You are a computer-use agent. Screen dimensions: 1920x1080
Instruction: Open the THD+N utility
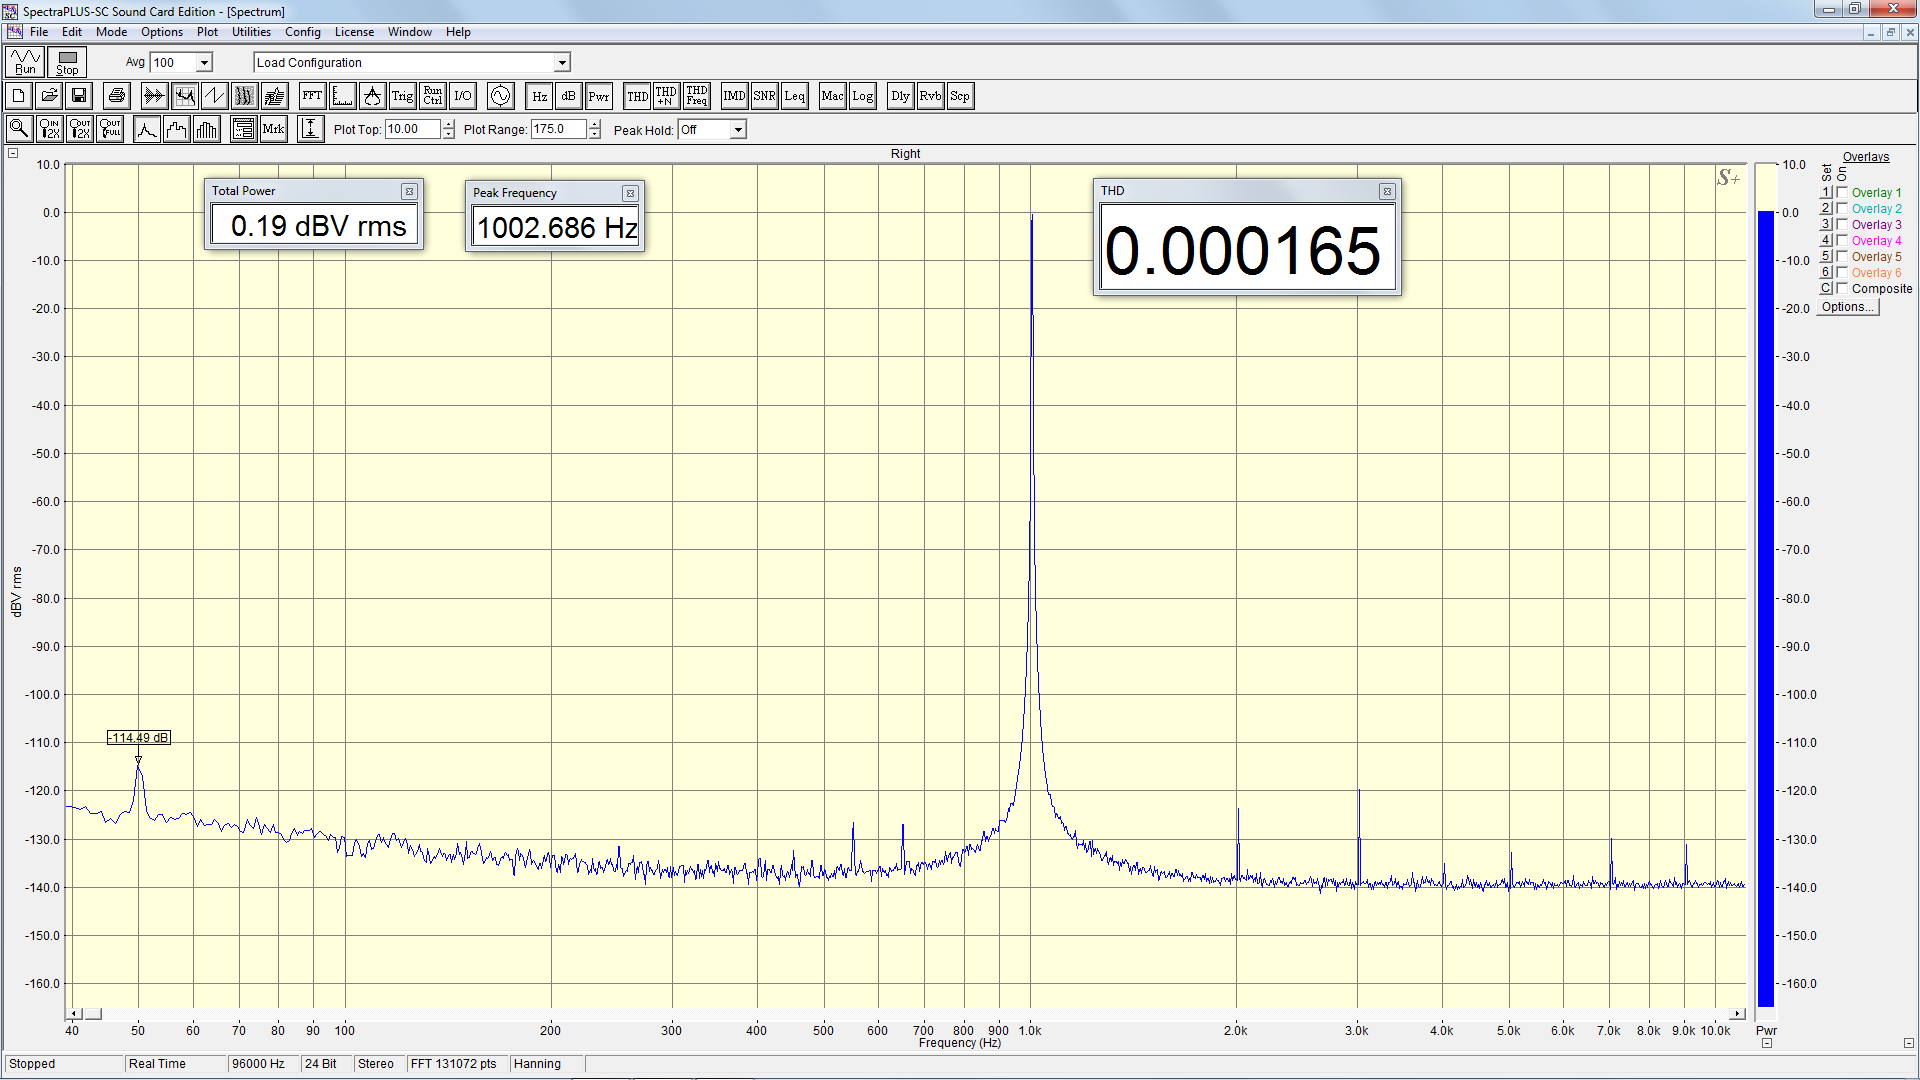(666, 96)
